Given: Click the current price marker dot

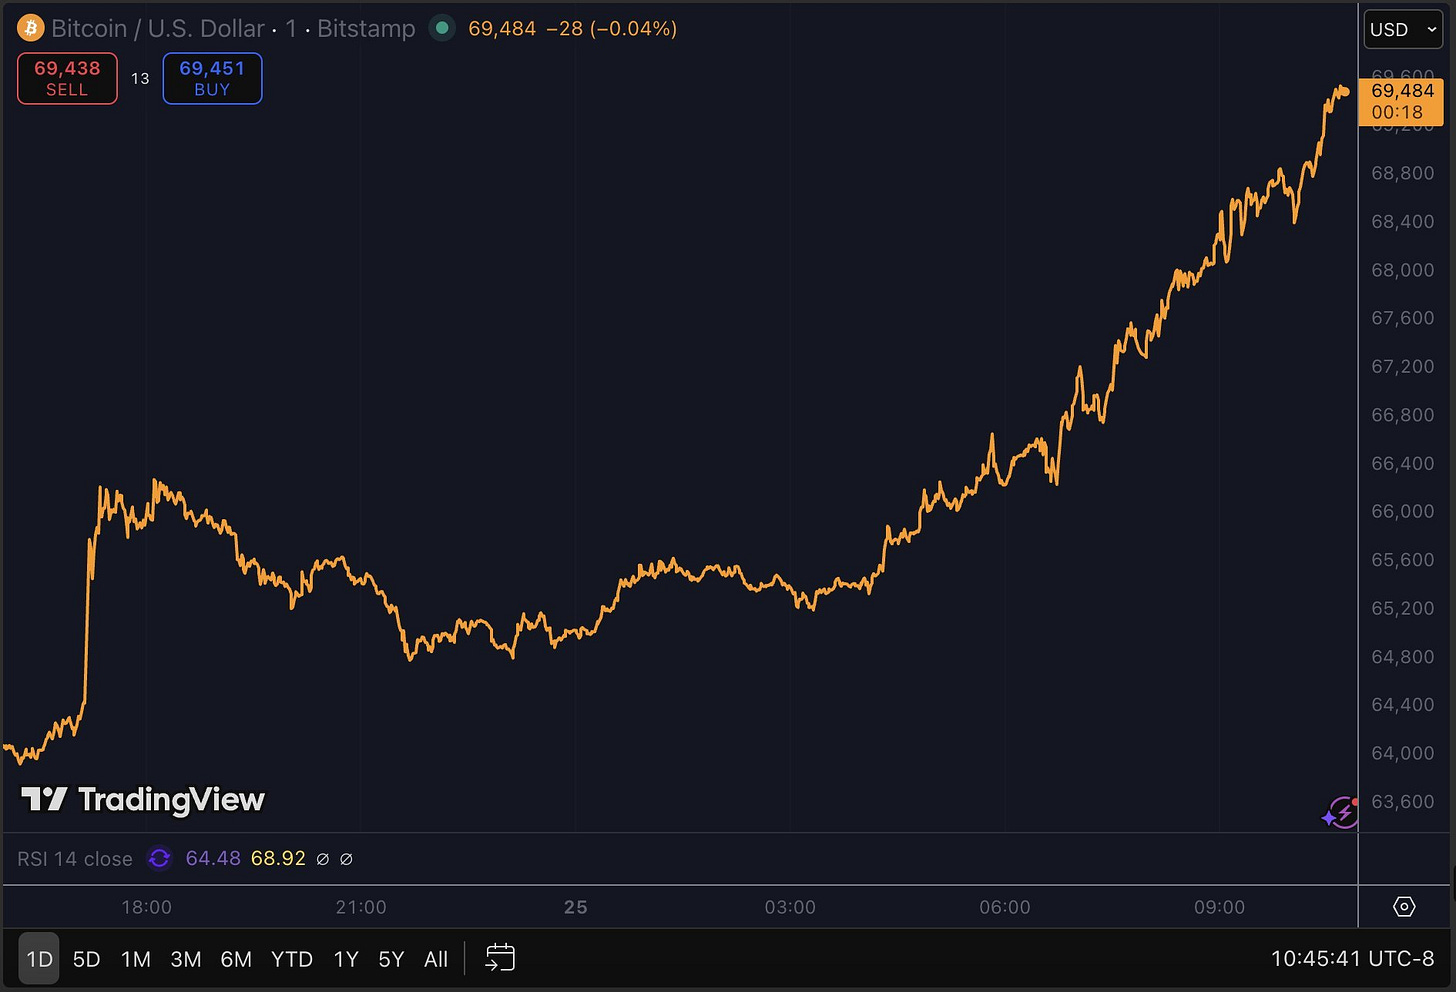Looking at the screenshot, I should [1345, 92].
